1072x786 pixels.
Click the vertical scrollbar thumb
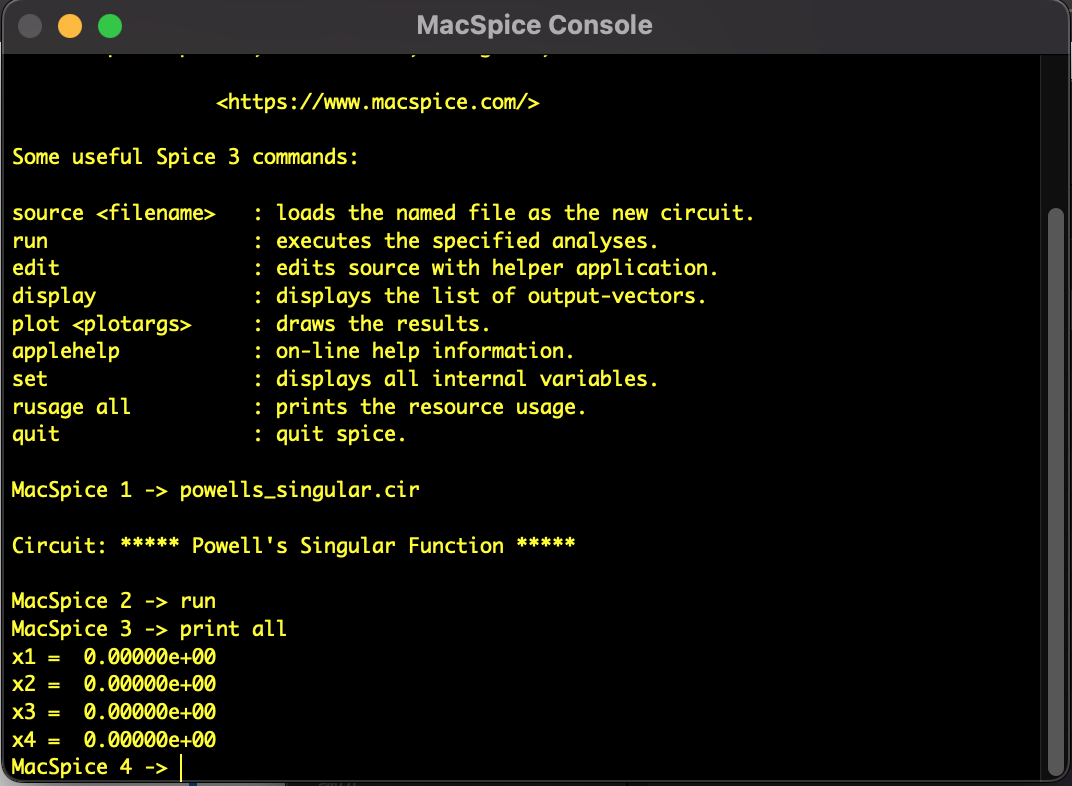(1055, 490)
